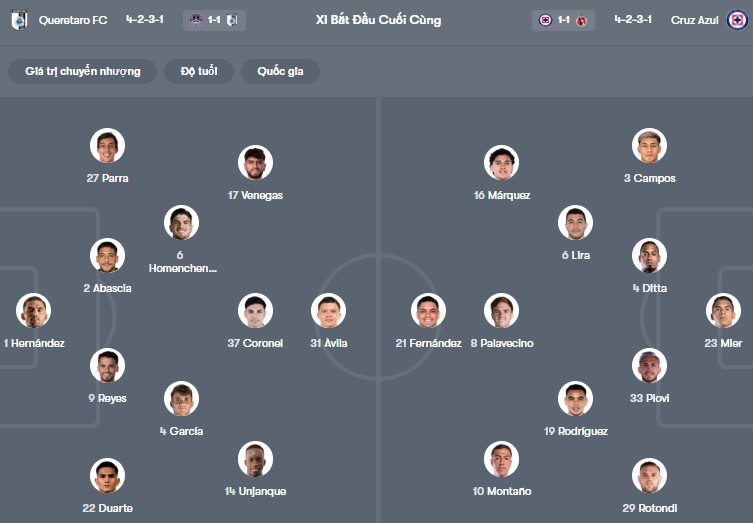This screenshot has width=753, height=523.
Task: Click the Cruz Azul club crest
Action: pyautogui.click(x=737, y=20)
